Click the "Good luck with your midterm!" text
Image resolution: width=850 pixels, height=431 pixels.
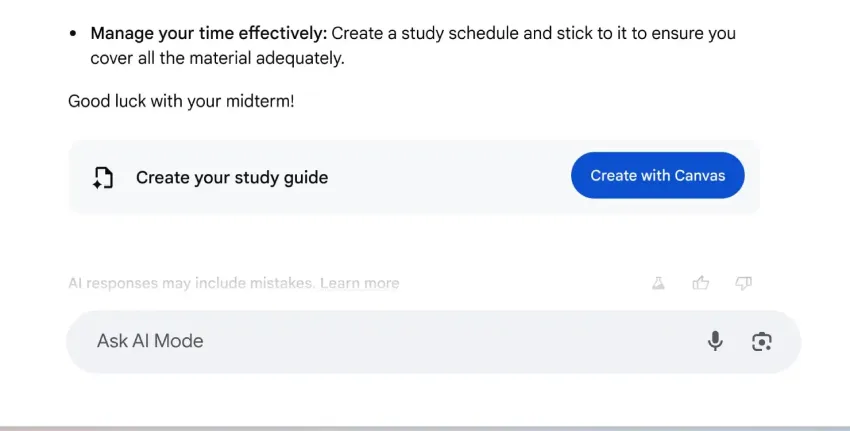pyautogui.click(x=181, y=101)
